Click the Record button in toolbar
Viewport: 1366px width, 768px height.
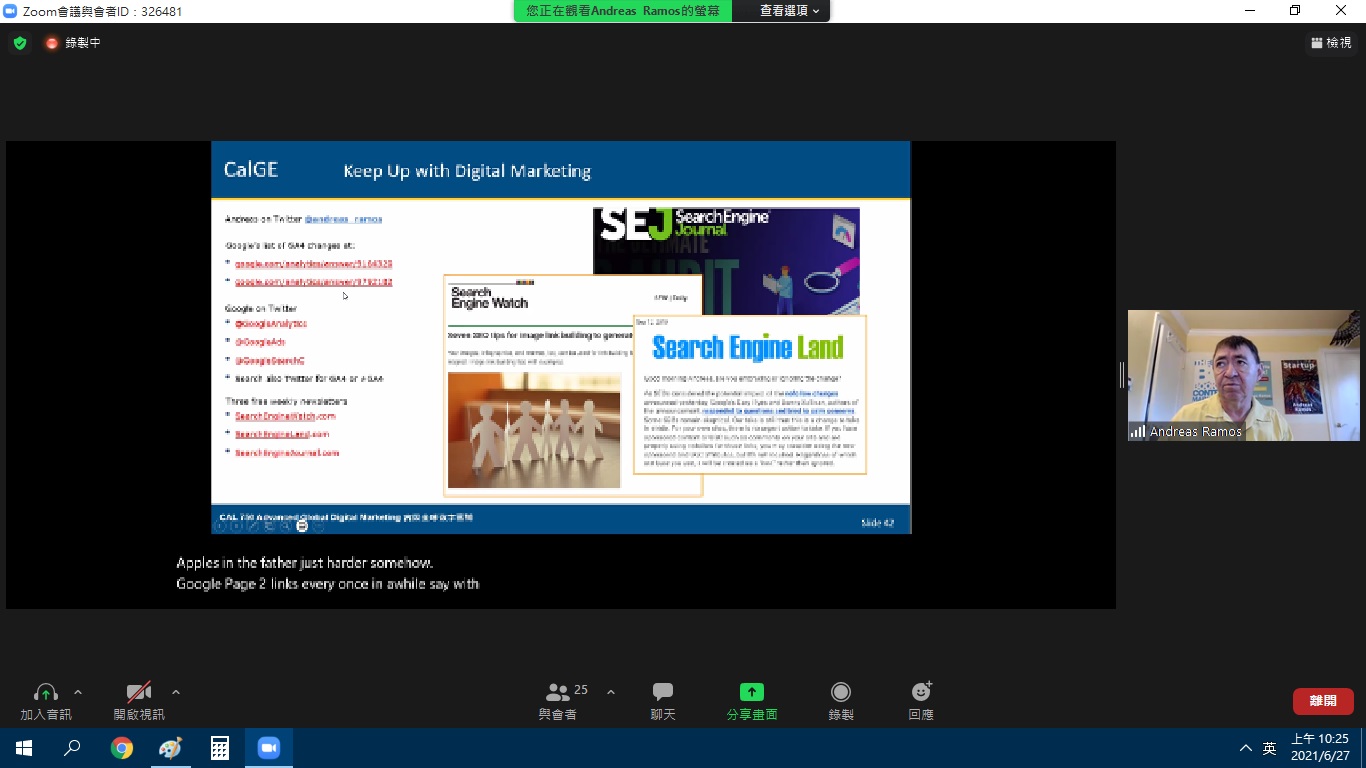(841, 693)
